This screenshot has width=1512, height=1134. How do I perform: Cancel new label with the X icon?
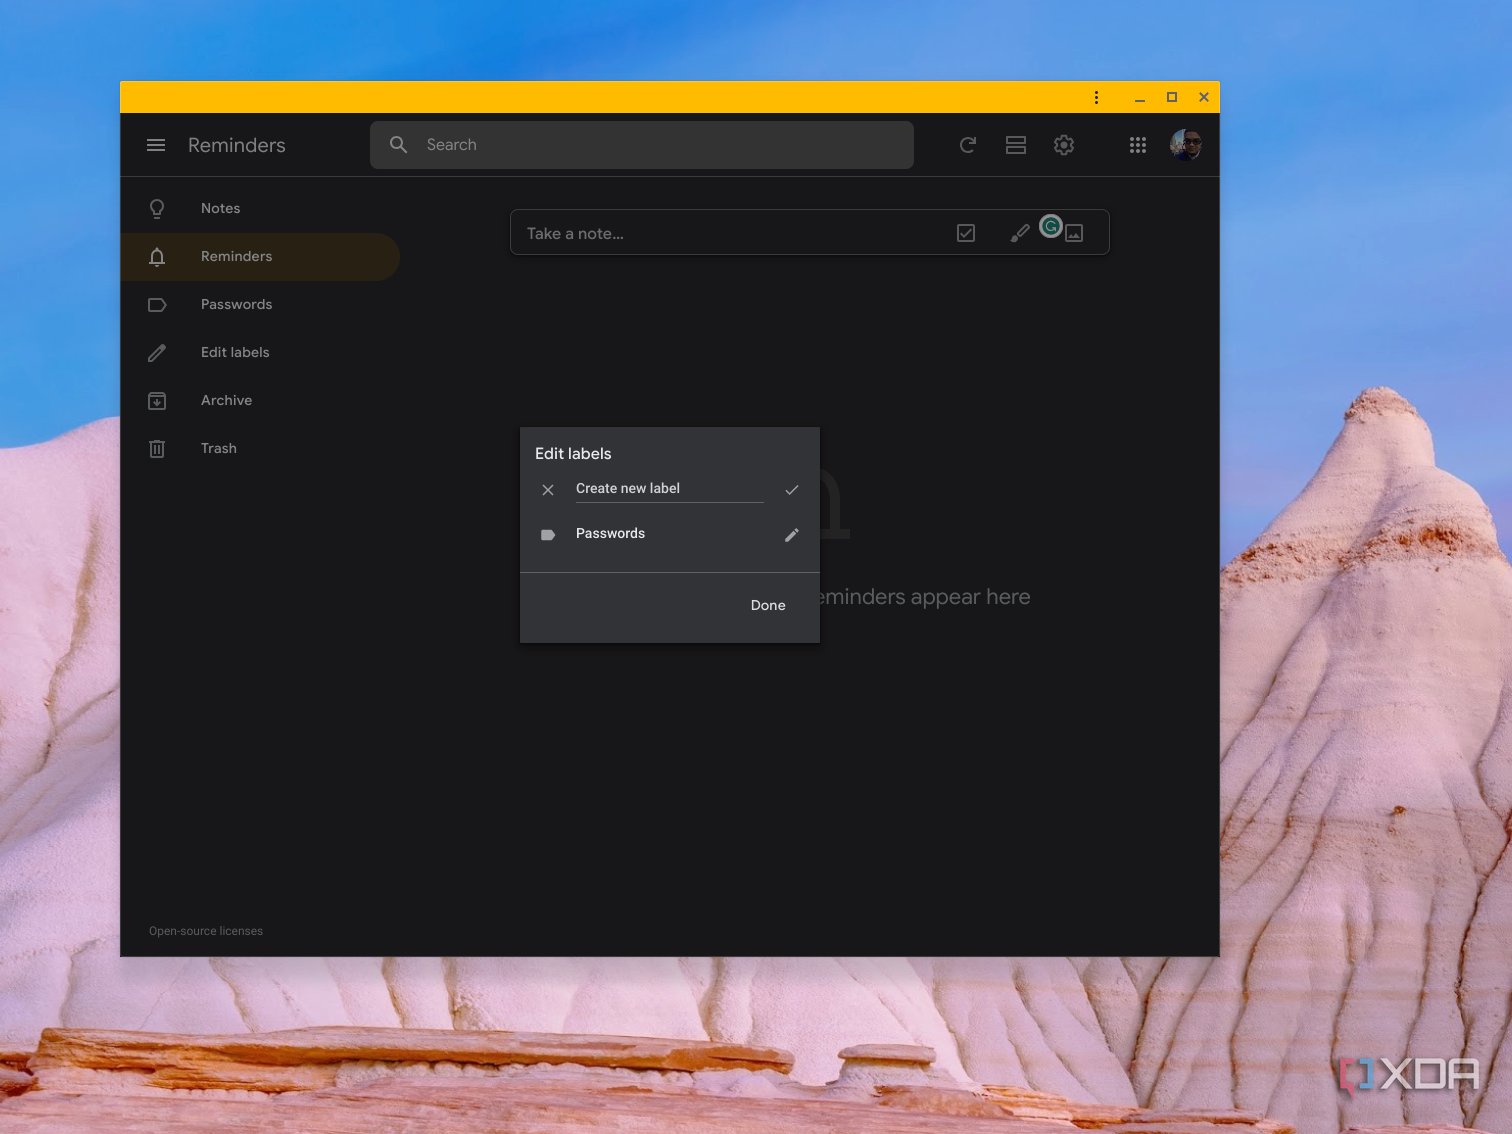(x=548, y=490)
